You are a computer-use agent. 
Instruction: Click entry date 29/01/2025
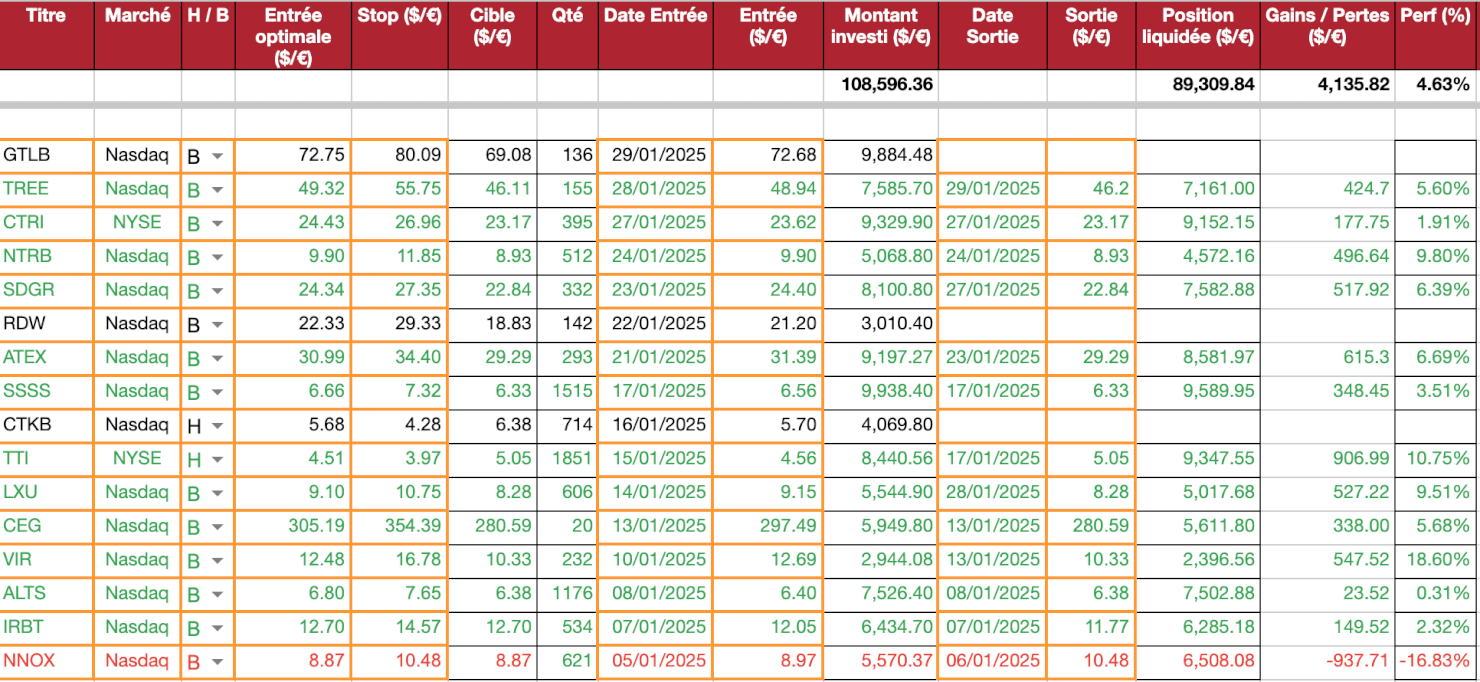[x=655, y=156]
